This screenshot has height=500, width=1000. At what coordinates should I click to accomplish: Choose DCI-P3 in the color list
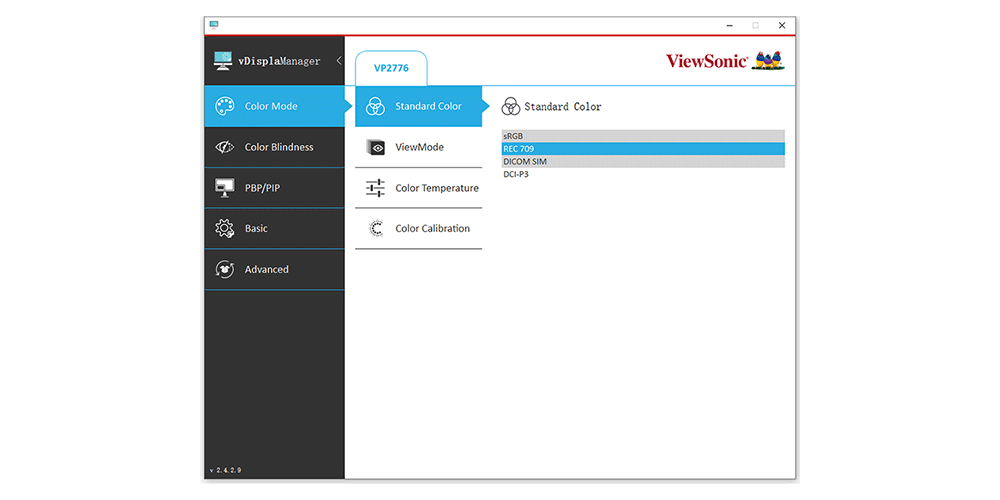click(643, 174)
